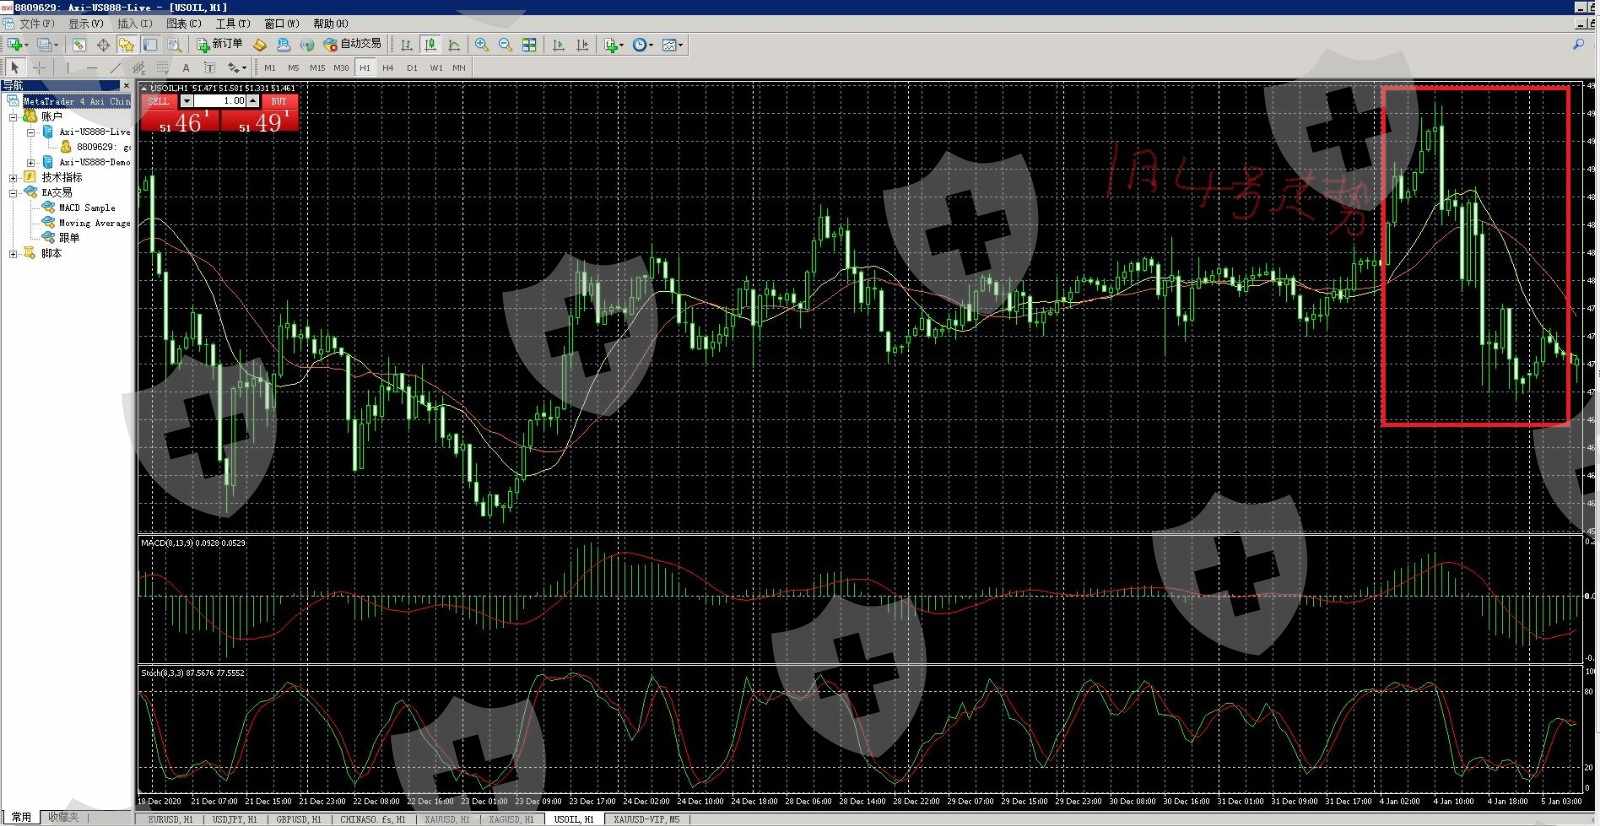This screenshot has width=1600, height=826.
Task: Increase lot volume with up arrow
Action: pos(254,101)
